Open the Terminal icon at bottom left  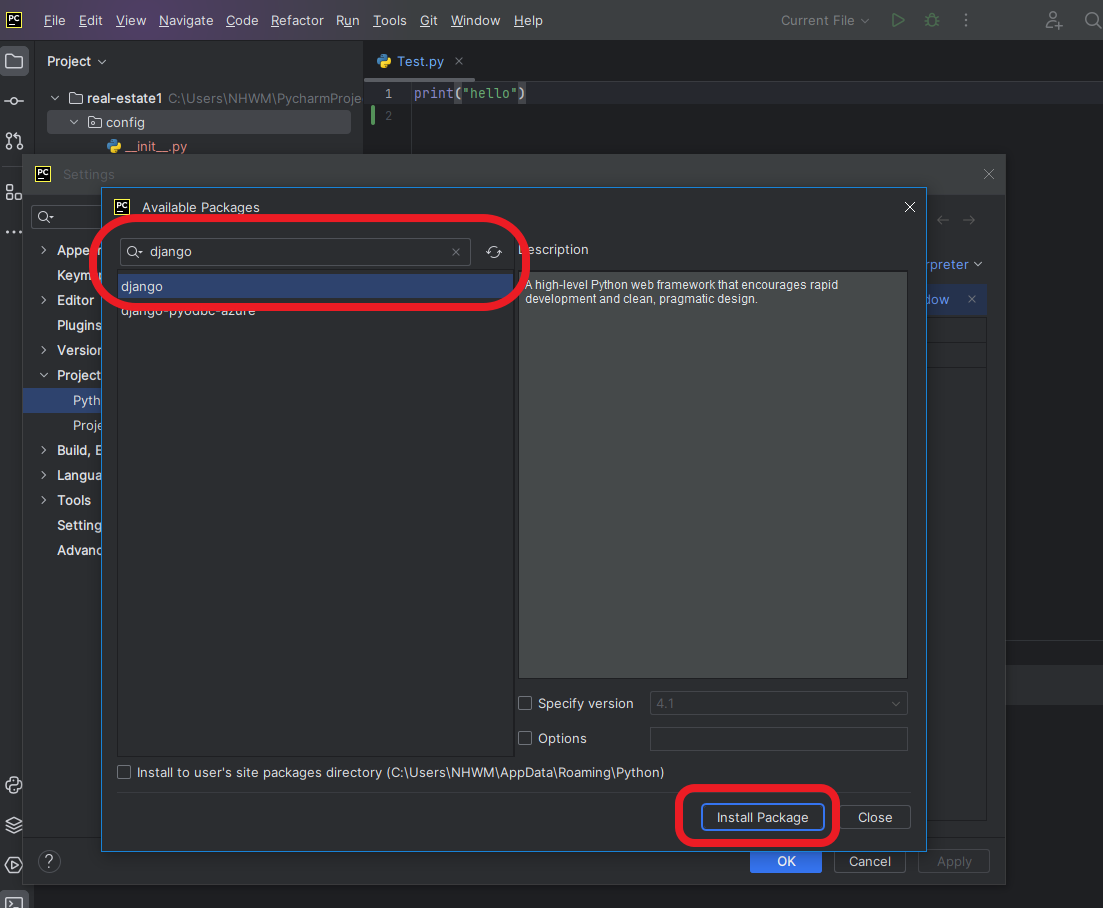[14, 902]
